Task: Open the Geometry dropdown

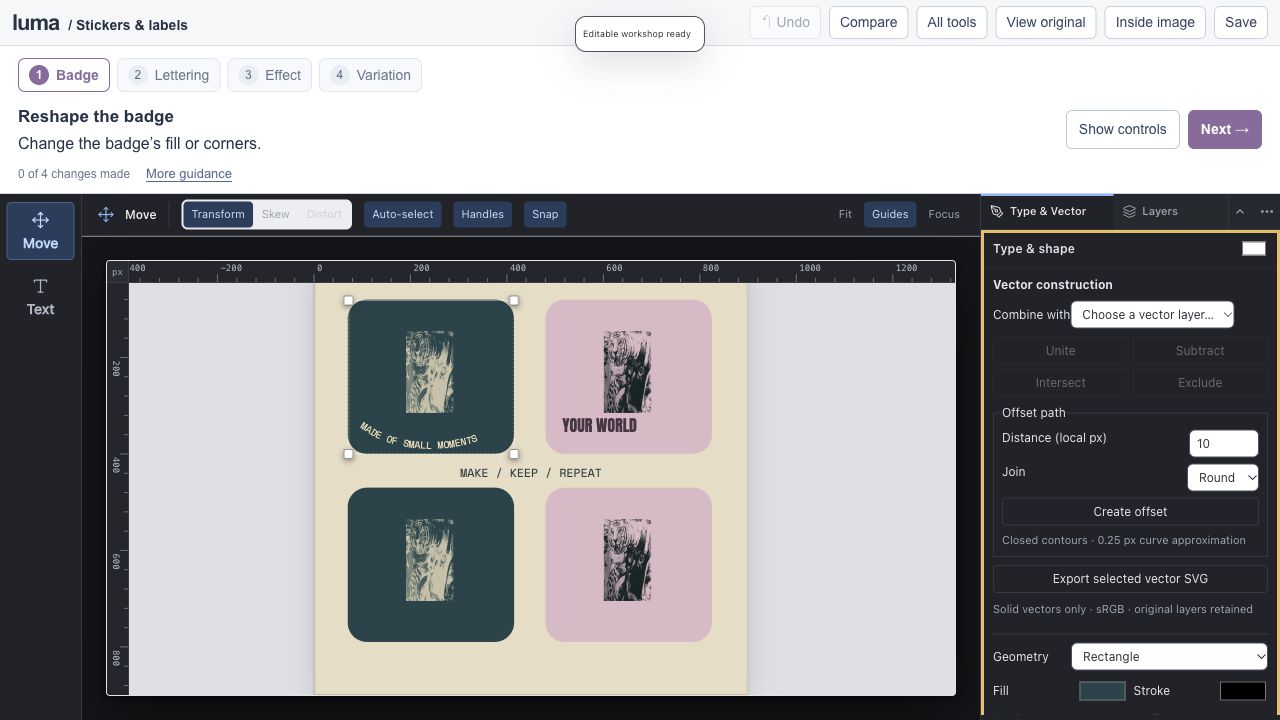Action: (1169, 656)
